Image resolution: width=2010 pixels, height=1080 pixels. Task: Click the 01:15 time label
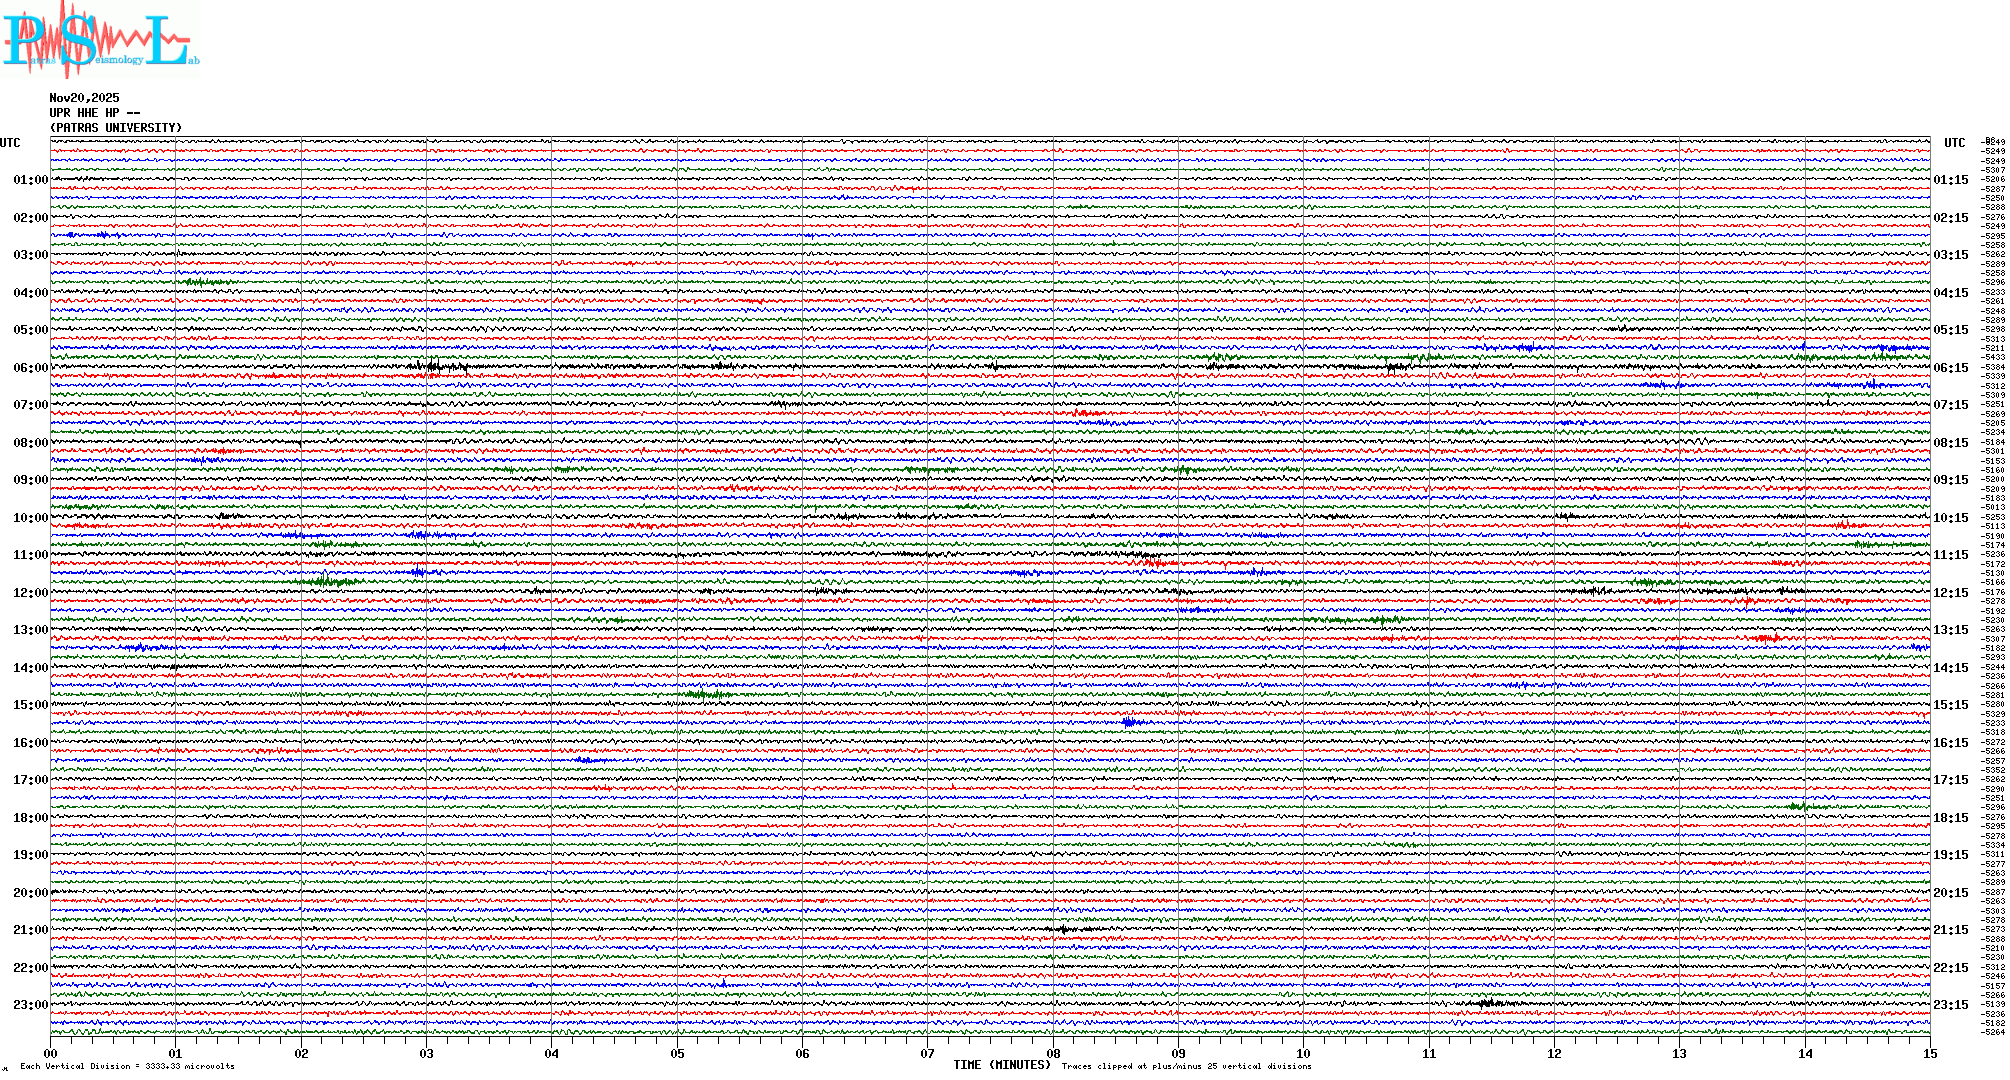[1950, 181]
